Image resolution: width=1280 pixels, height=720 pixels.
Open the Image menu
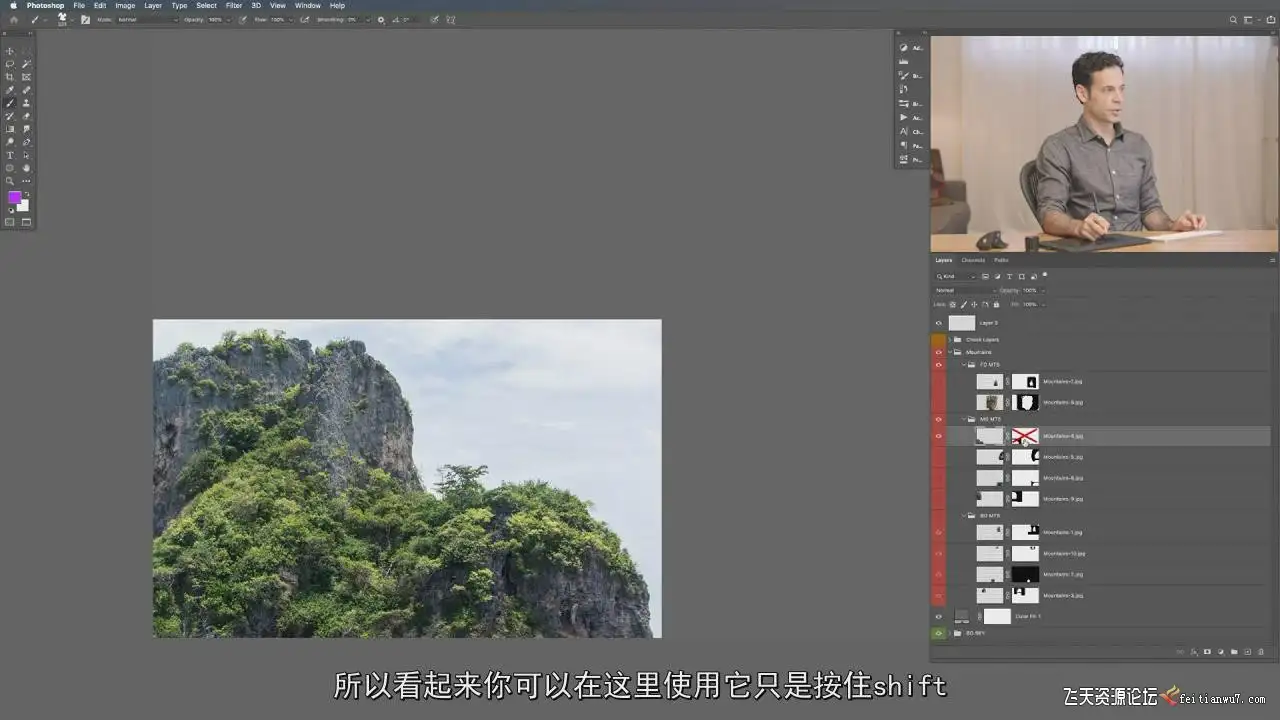(x=125, y=5)
